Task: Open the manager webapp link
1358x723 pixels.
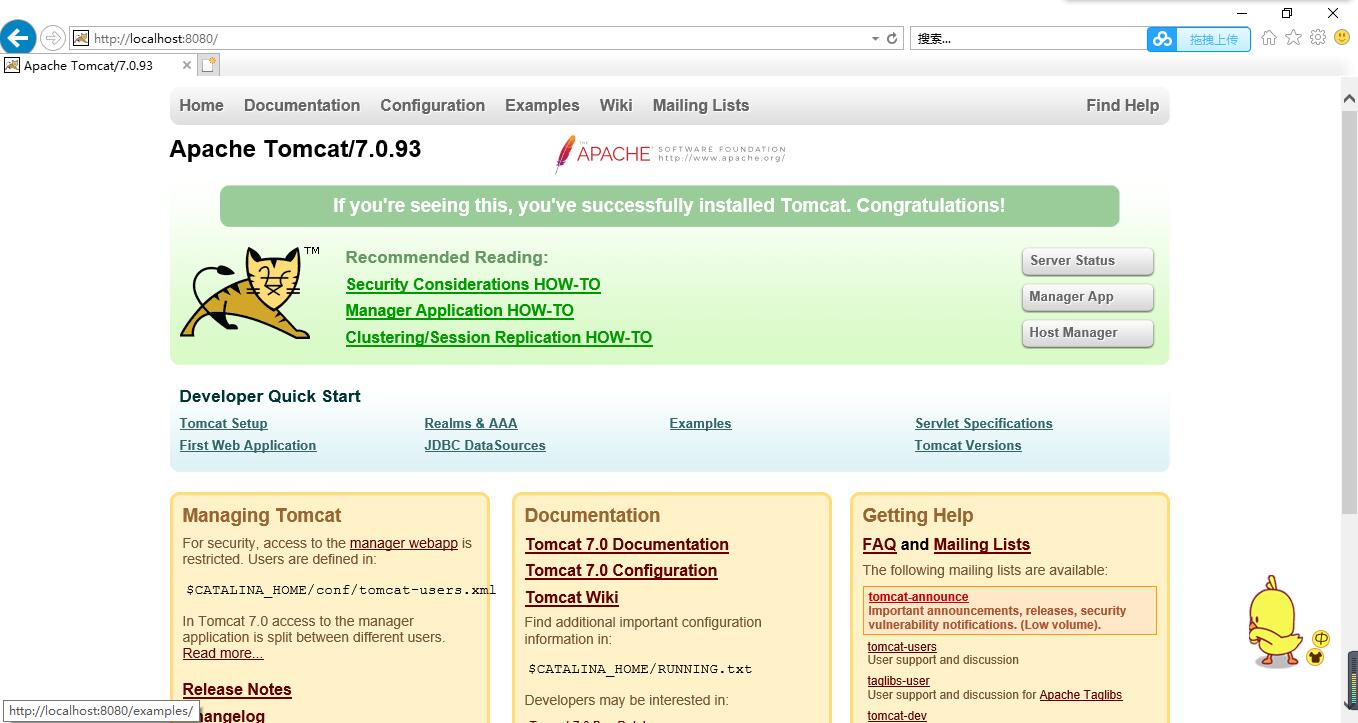Action: (404, 543)
